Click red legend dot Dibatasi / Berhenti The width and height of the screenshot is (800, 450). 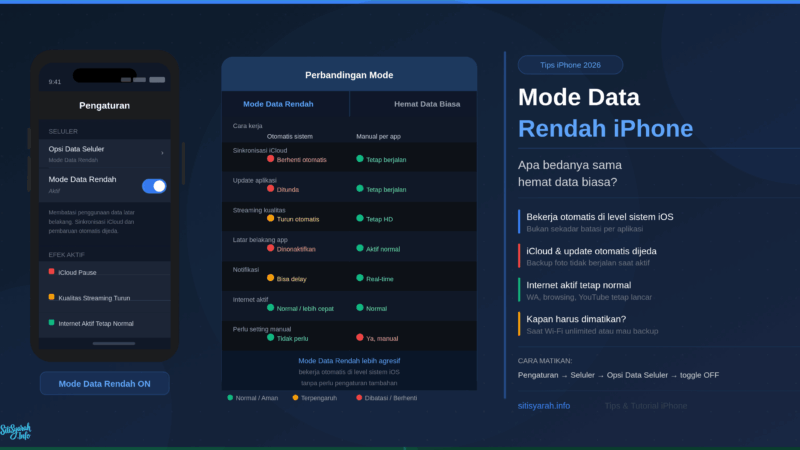(359, 397)
